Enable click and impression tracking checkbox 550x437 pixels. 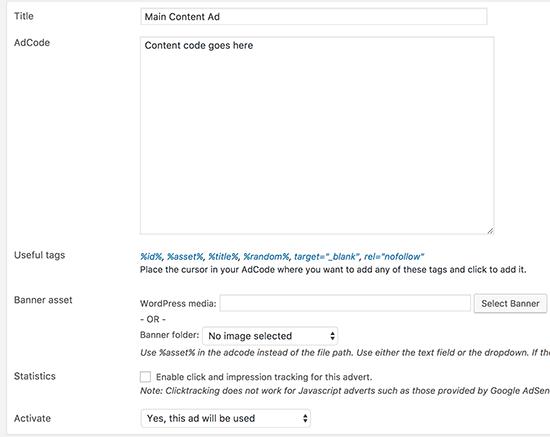[x=145, y=377]
